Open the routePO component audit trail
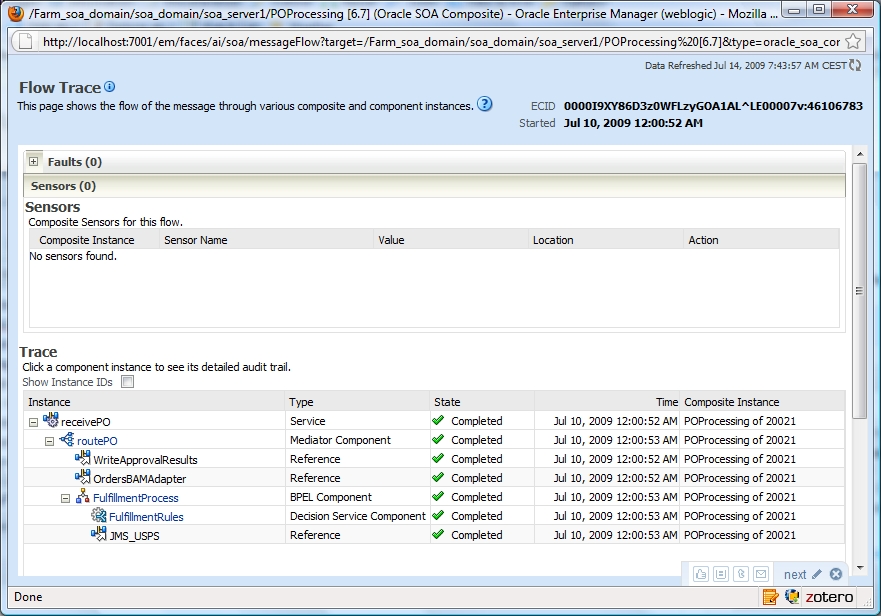This screenshot has height=616, width=881. pos(97,441)
